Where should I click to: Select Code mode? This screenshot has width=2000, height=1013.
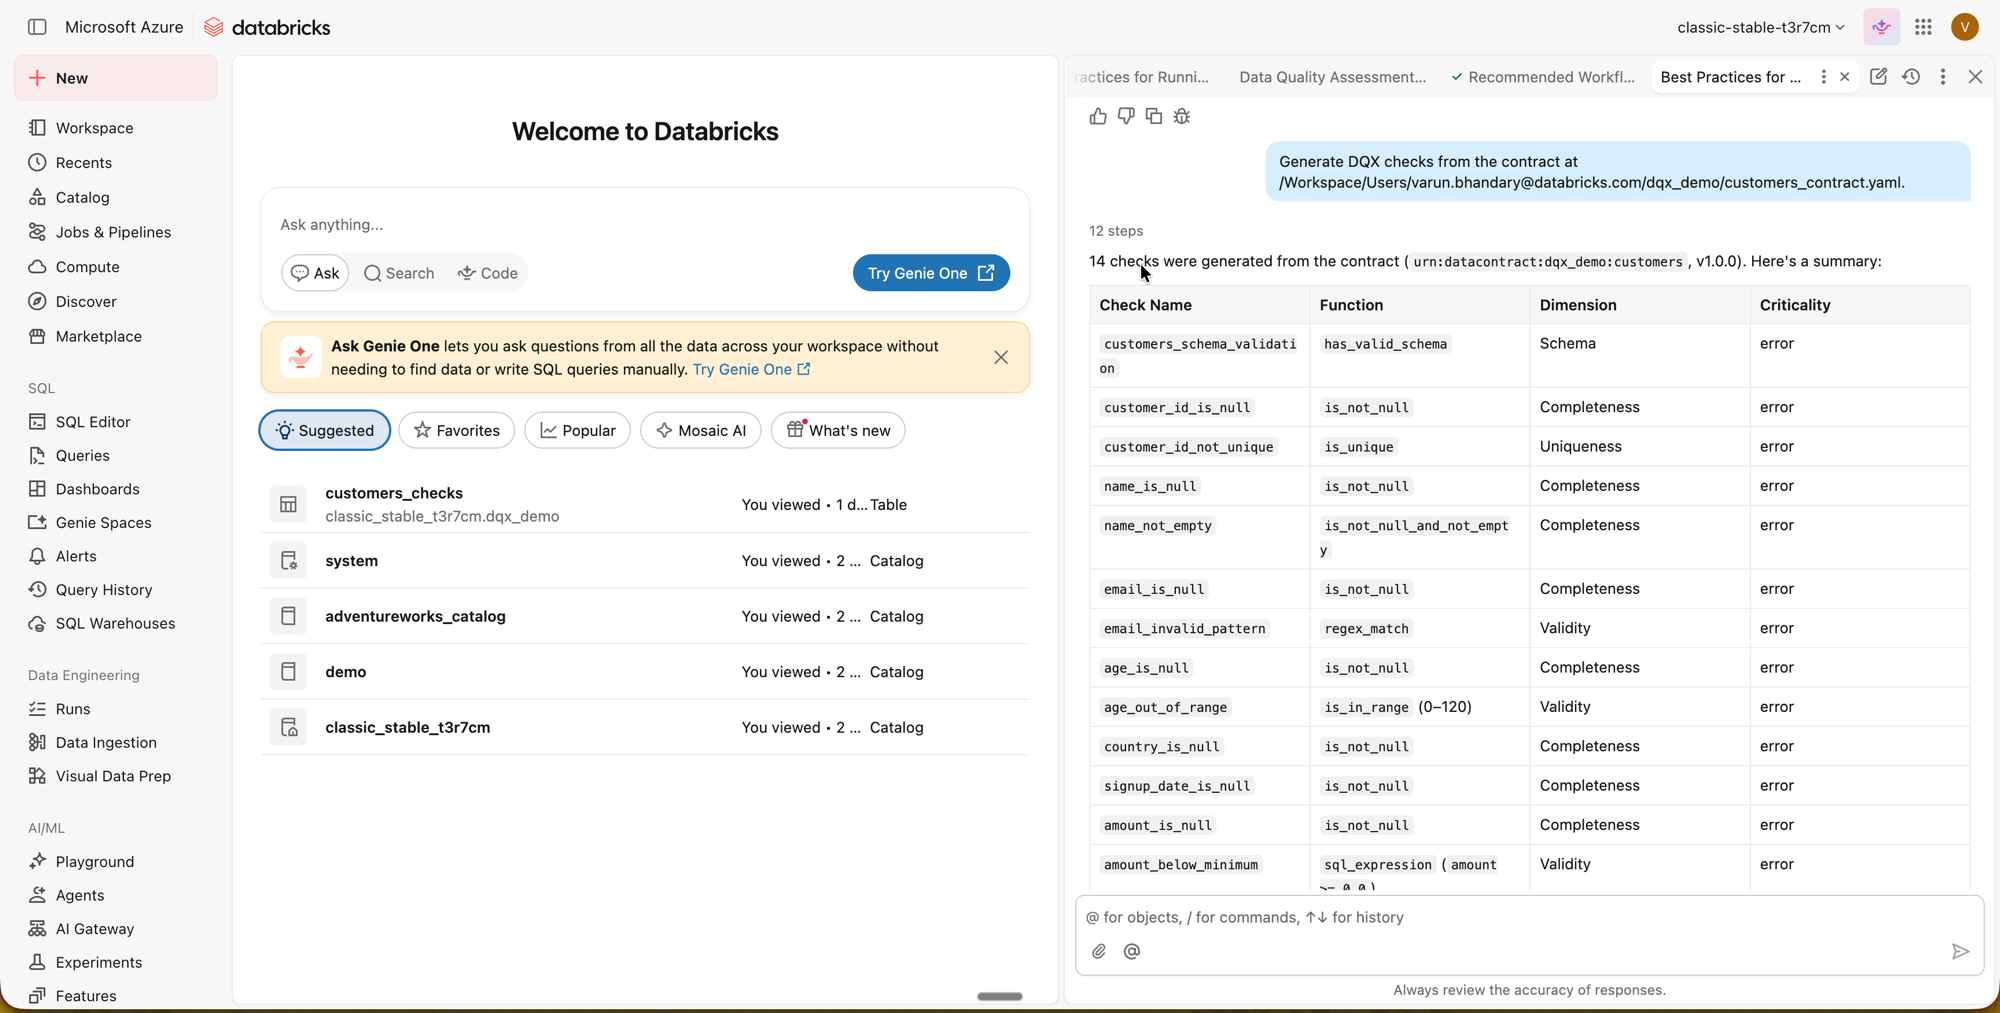tap(488, 273)
